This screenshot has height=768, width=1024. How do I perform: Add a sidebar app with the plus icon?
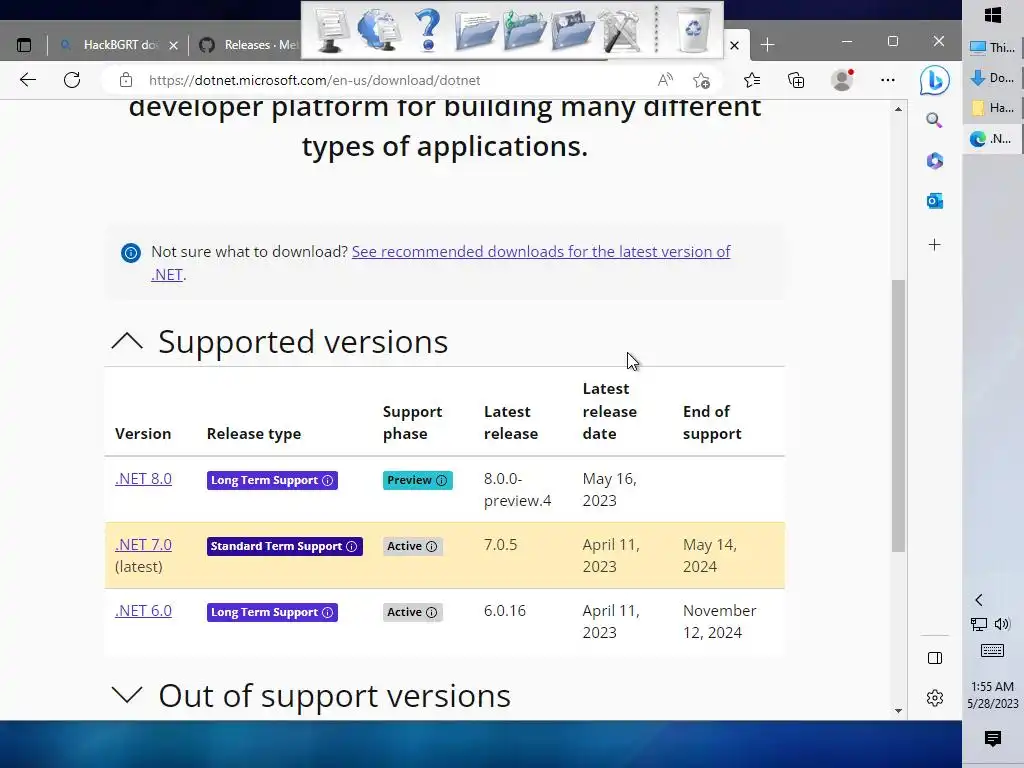tap(935, 245)
